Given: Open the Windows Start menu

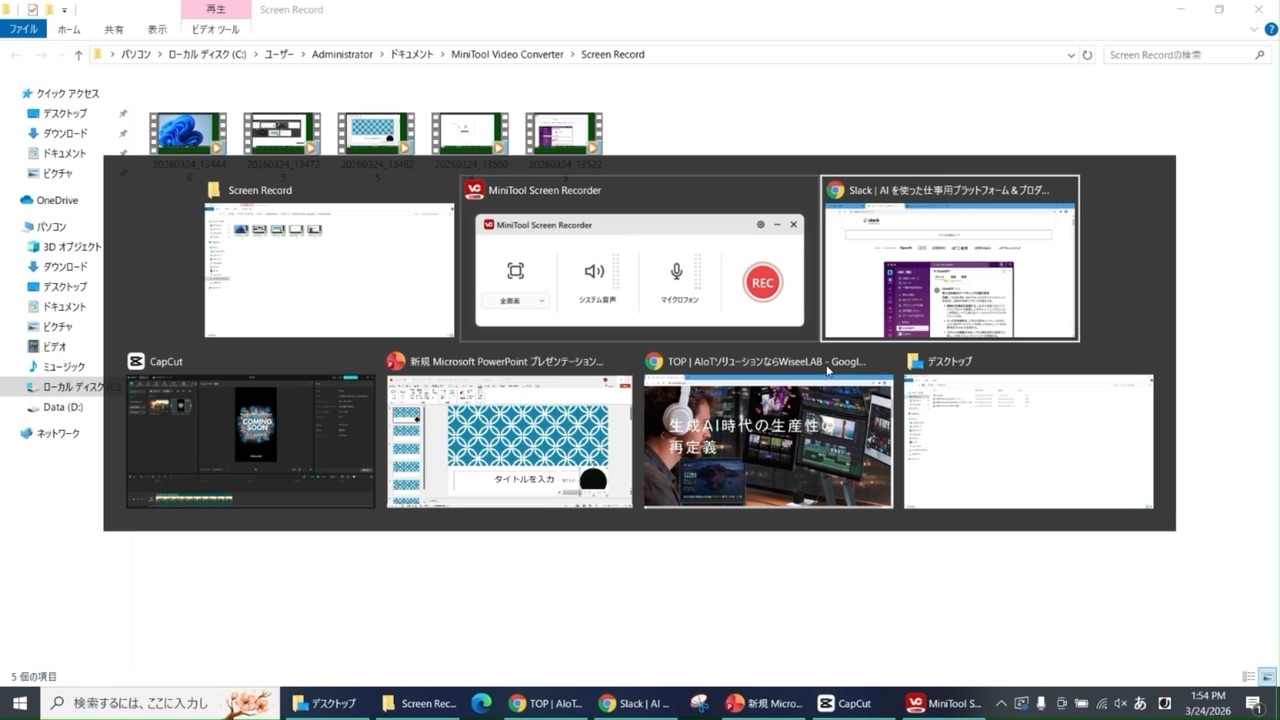Looking at the screenshot, I should tap(19, 703).
